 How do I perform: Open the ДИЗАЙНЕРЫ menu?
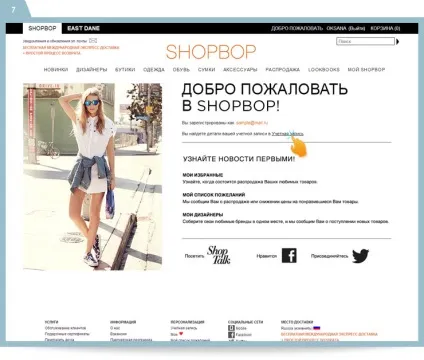point(91,70)
